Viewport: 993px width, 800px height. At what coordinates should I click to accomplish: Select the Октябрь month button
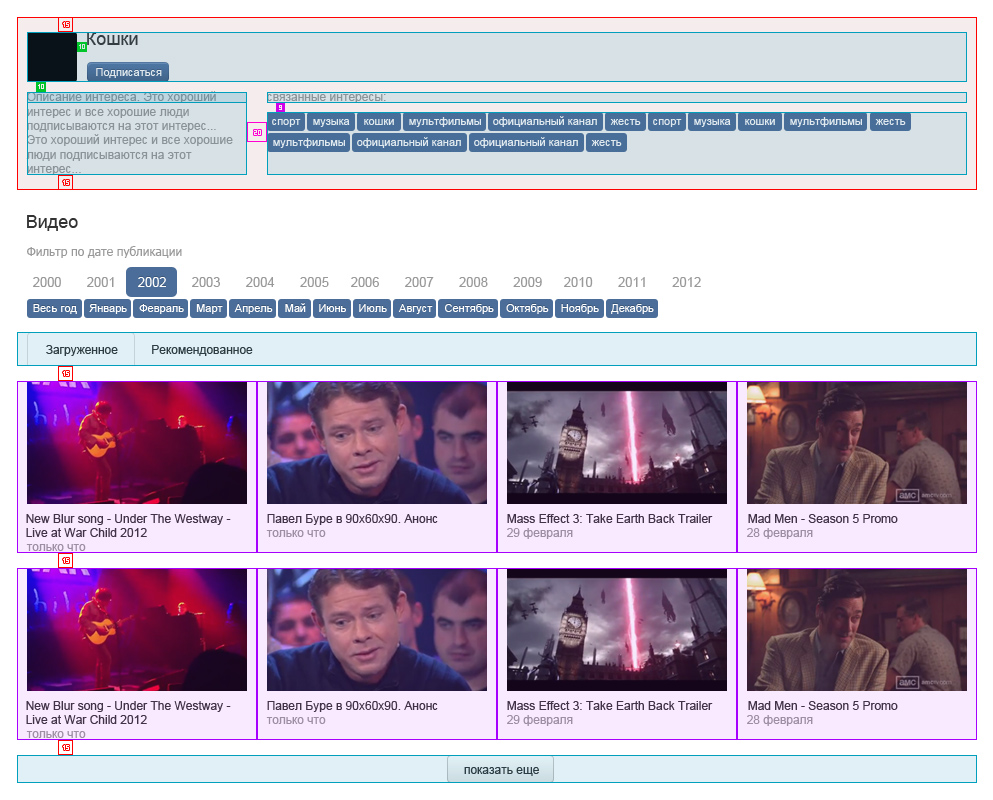point(527,308)
